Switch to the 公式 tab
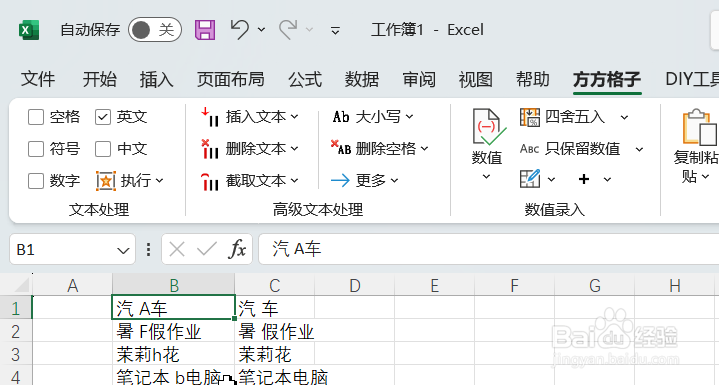 pos(305,79)
